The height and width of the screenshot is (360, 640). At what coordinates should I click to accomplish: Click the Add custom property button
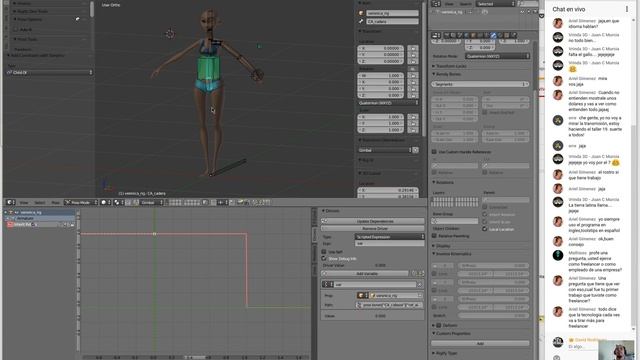480,344
